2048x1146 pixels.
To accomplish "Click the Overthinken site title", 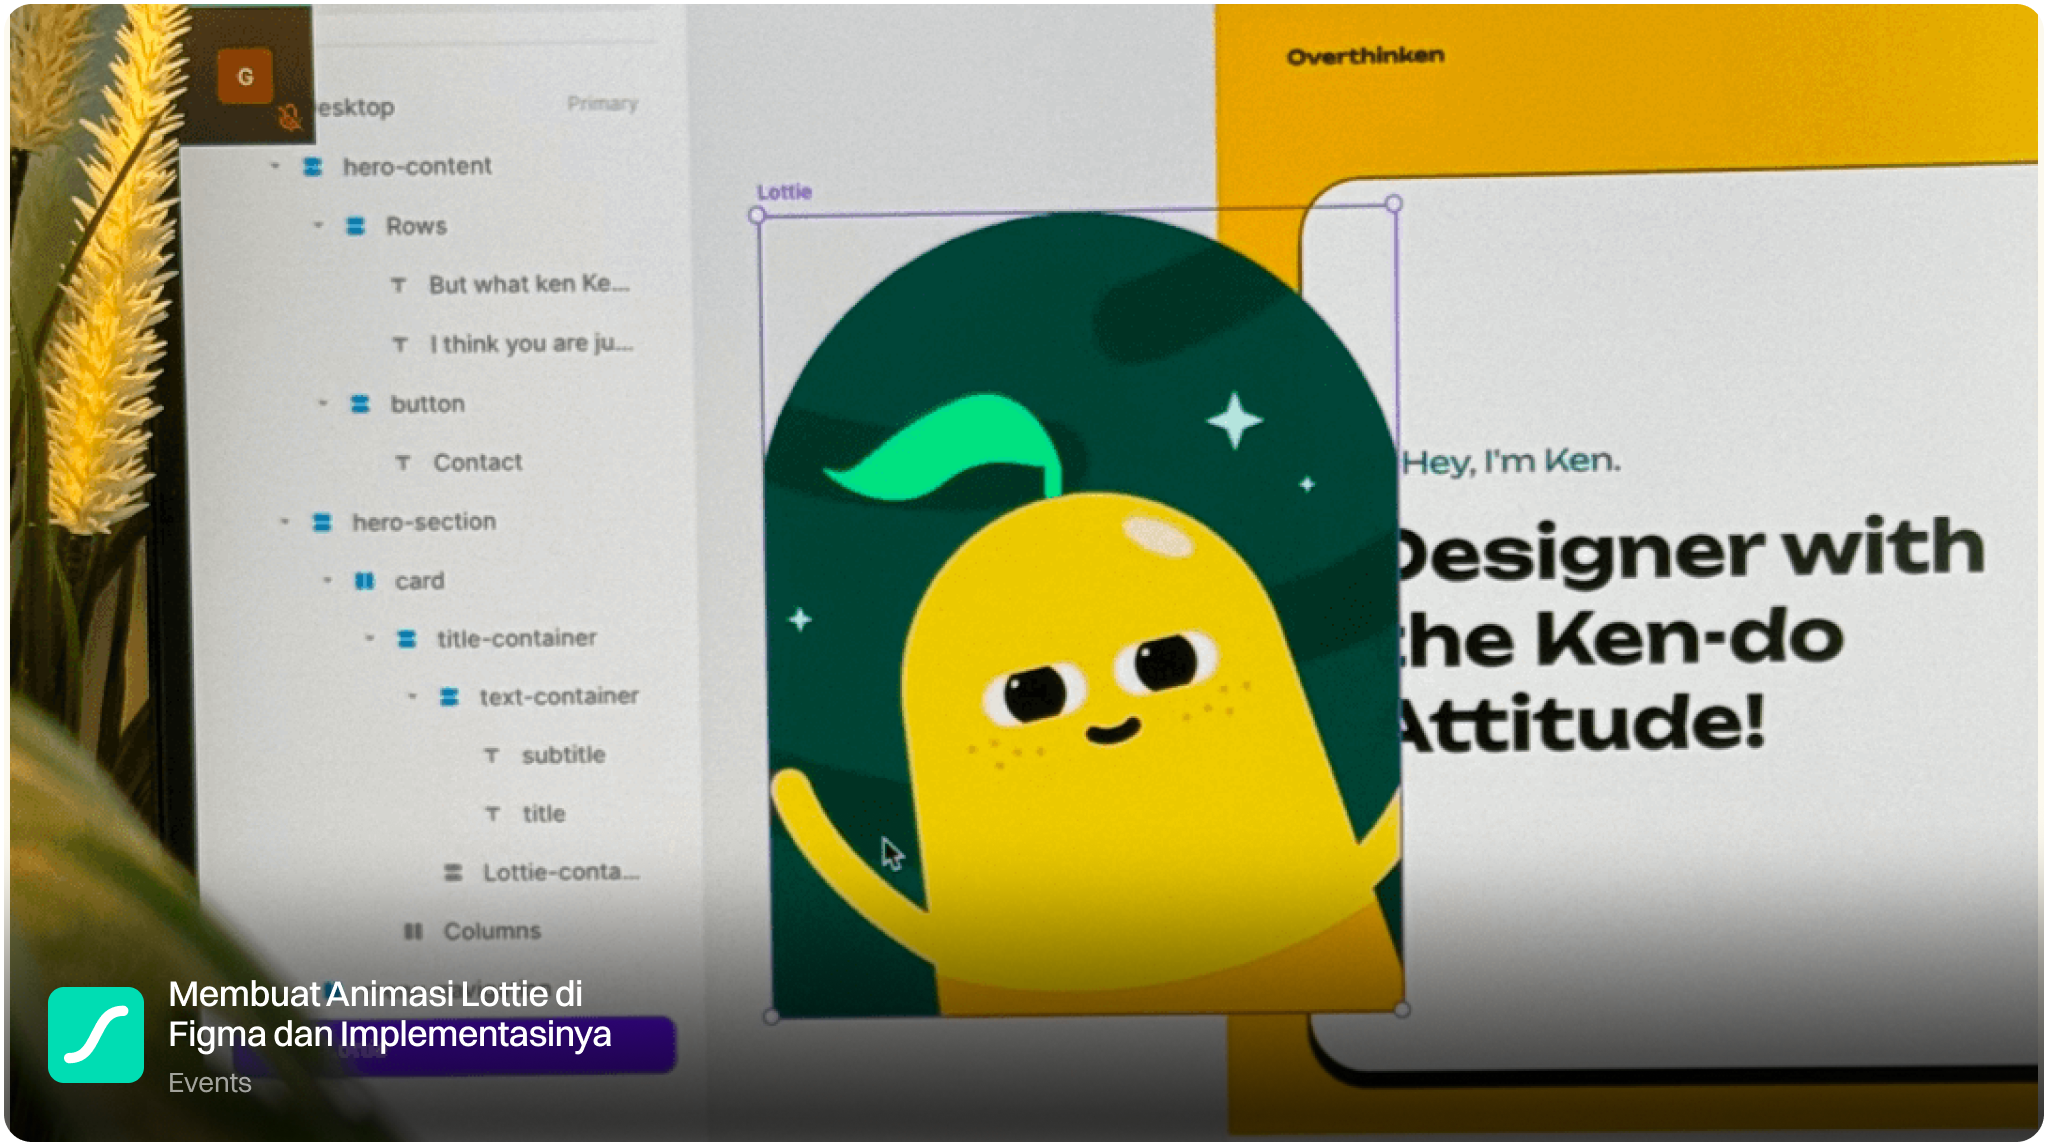I will [x=1365, y=56].
